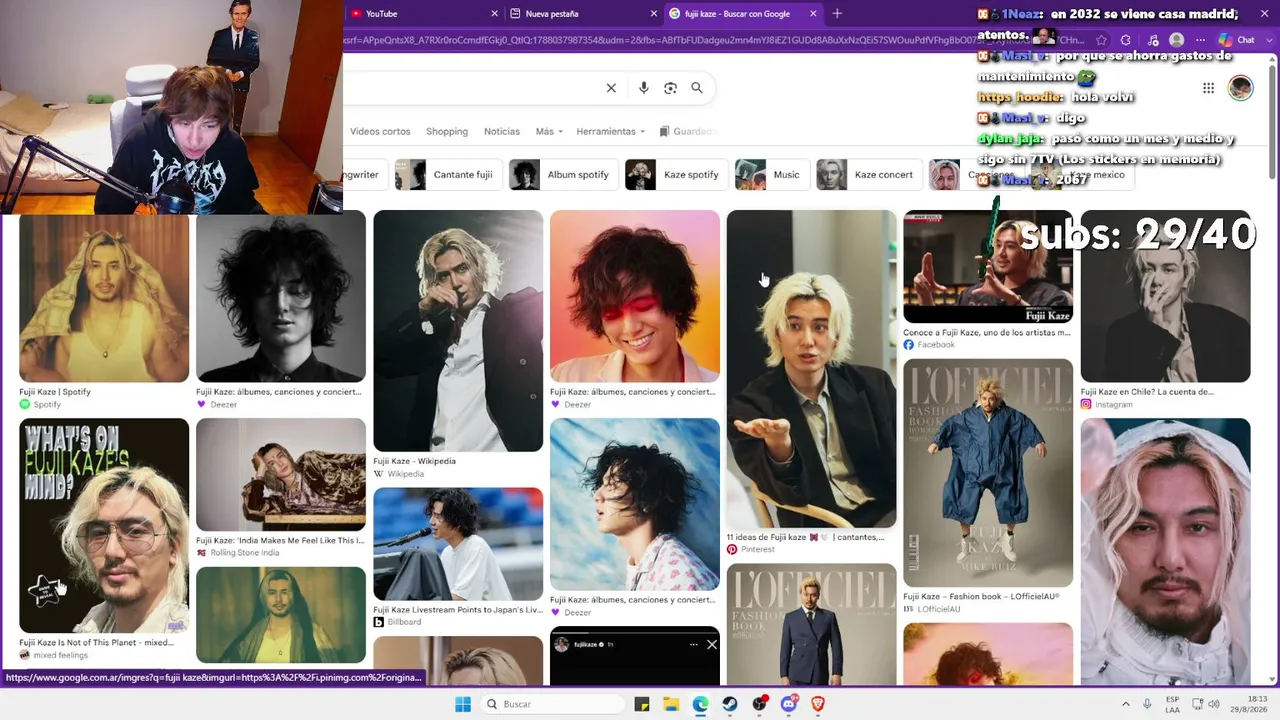The image size is (1280, 720).
Task: Filter images by Kaze concert chip
Action: coord(869,174)
